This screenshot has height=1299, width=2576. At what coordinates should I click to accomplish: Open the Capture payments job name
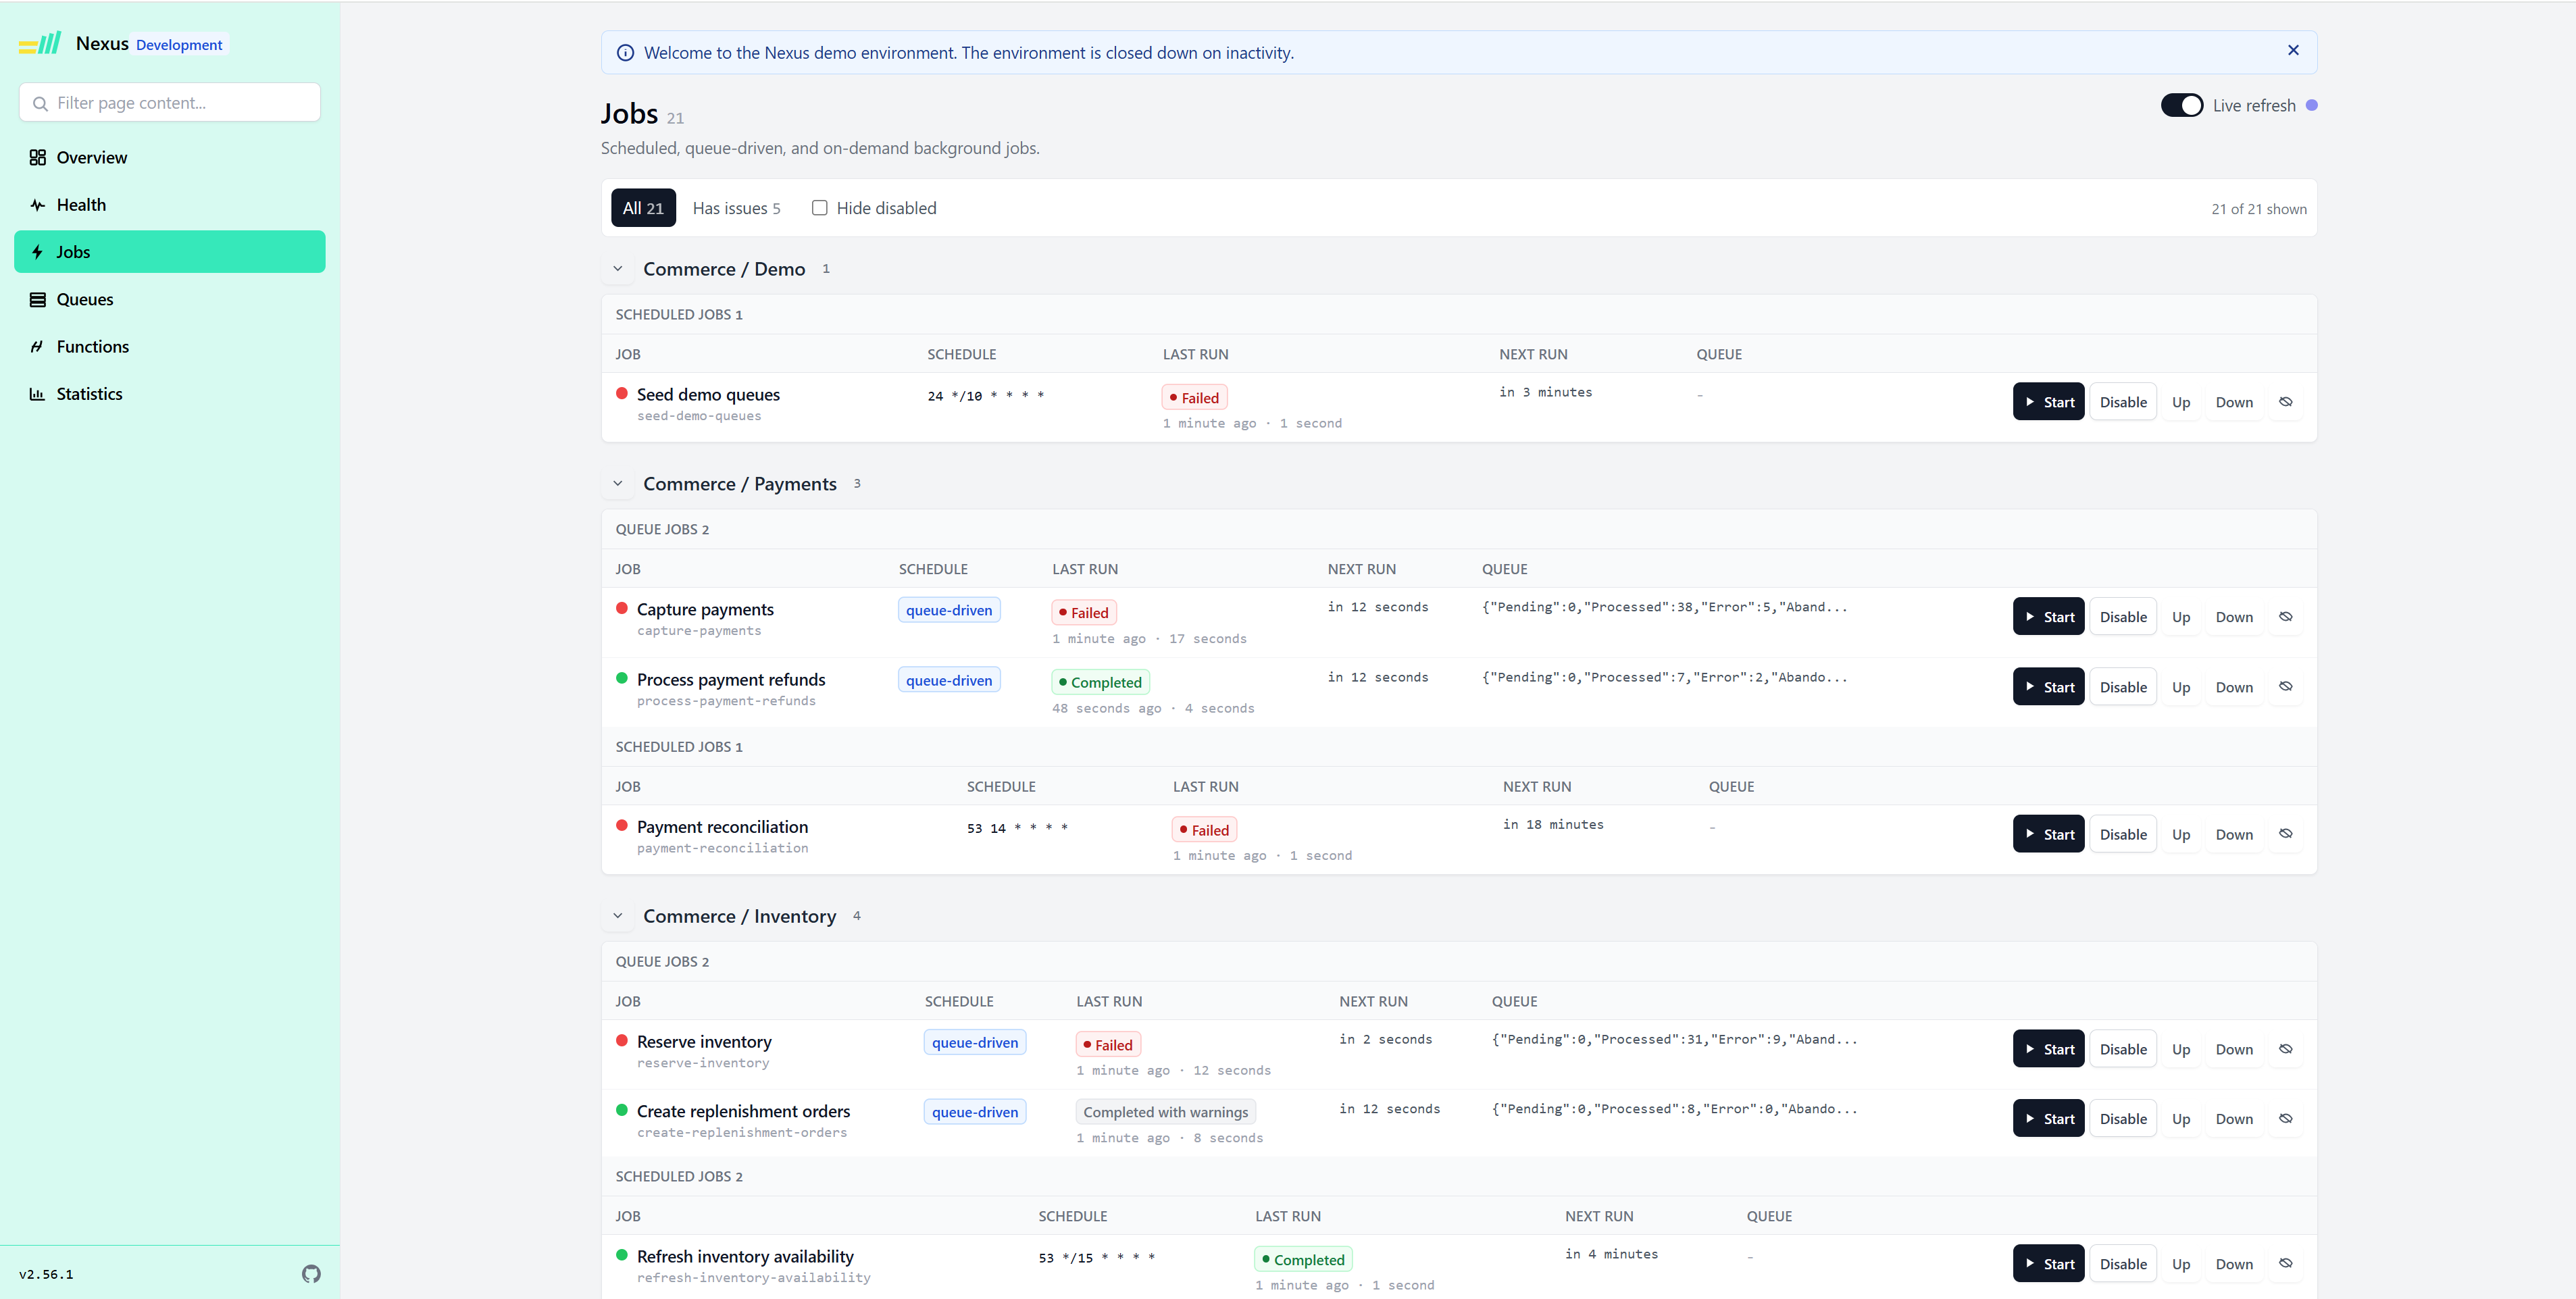[705, 609]
